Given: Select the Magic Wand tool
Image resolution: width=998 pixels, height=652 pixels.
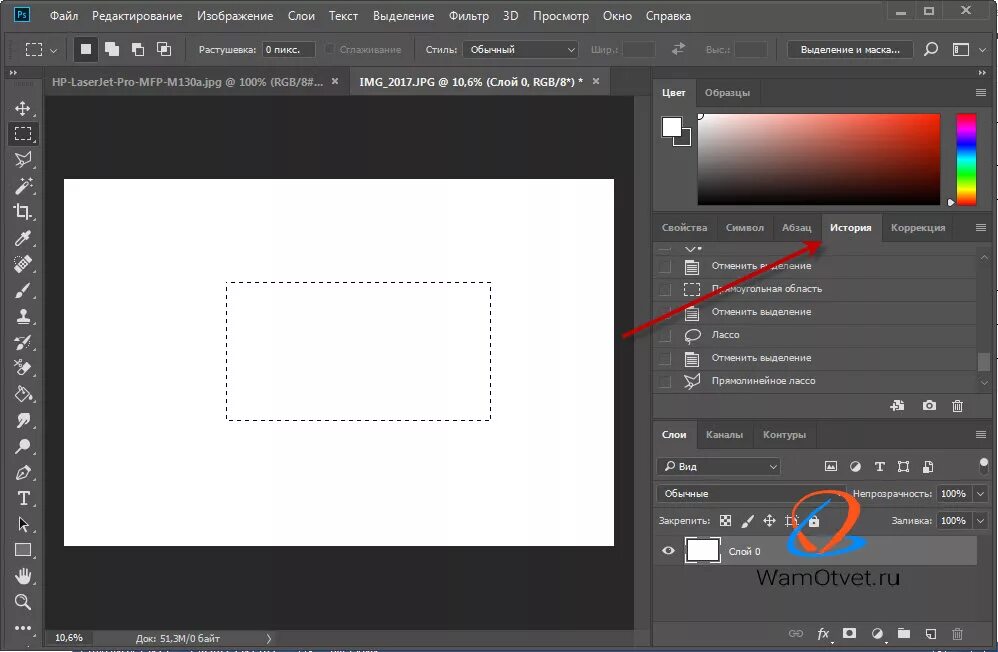Looking at the screenshot, I should click(x=23, y=186).
